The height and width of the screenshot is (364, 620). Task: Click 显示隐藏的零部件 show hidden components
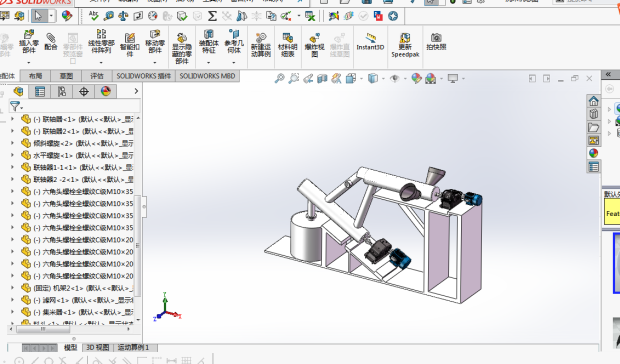(181, 48)
